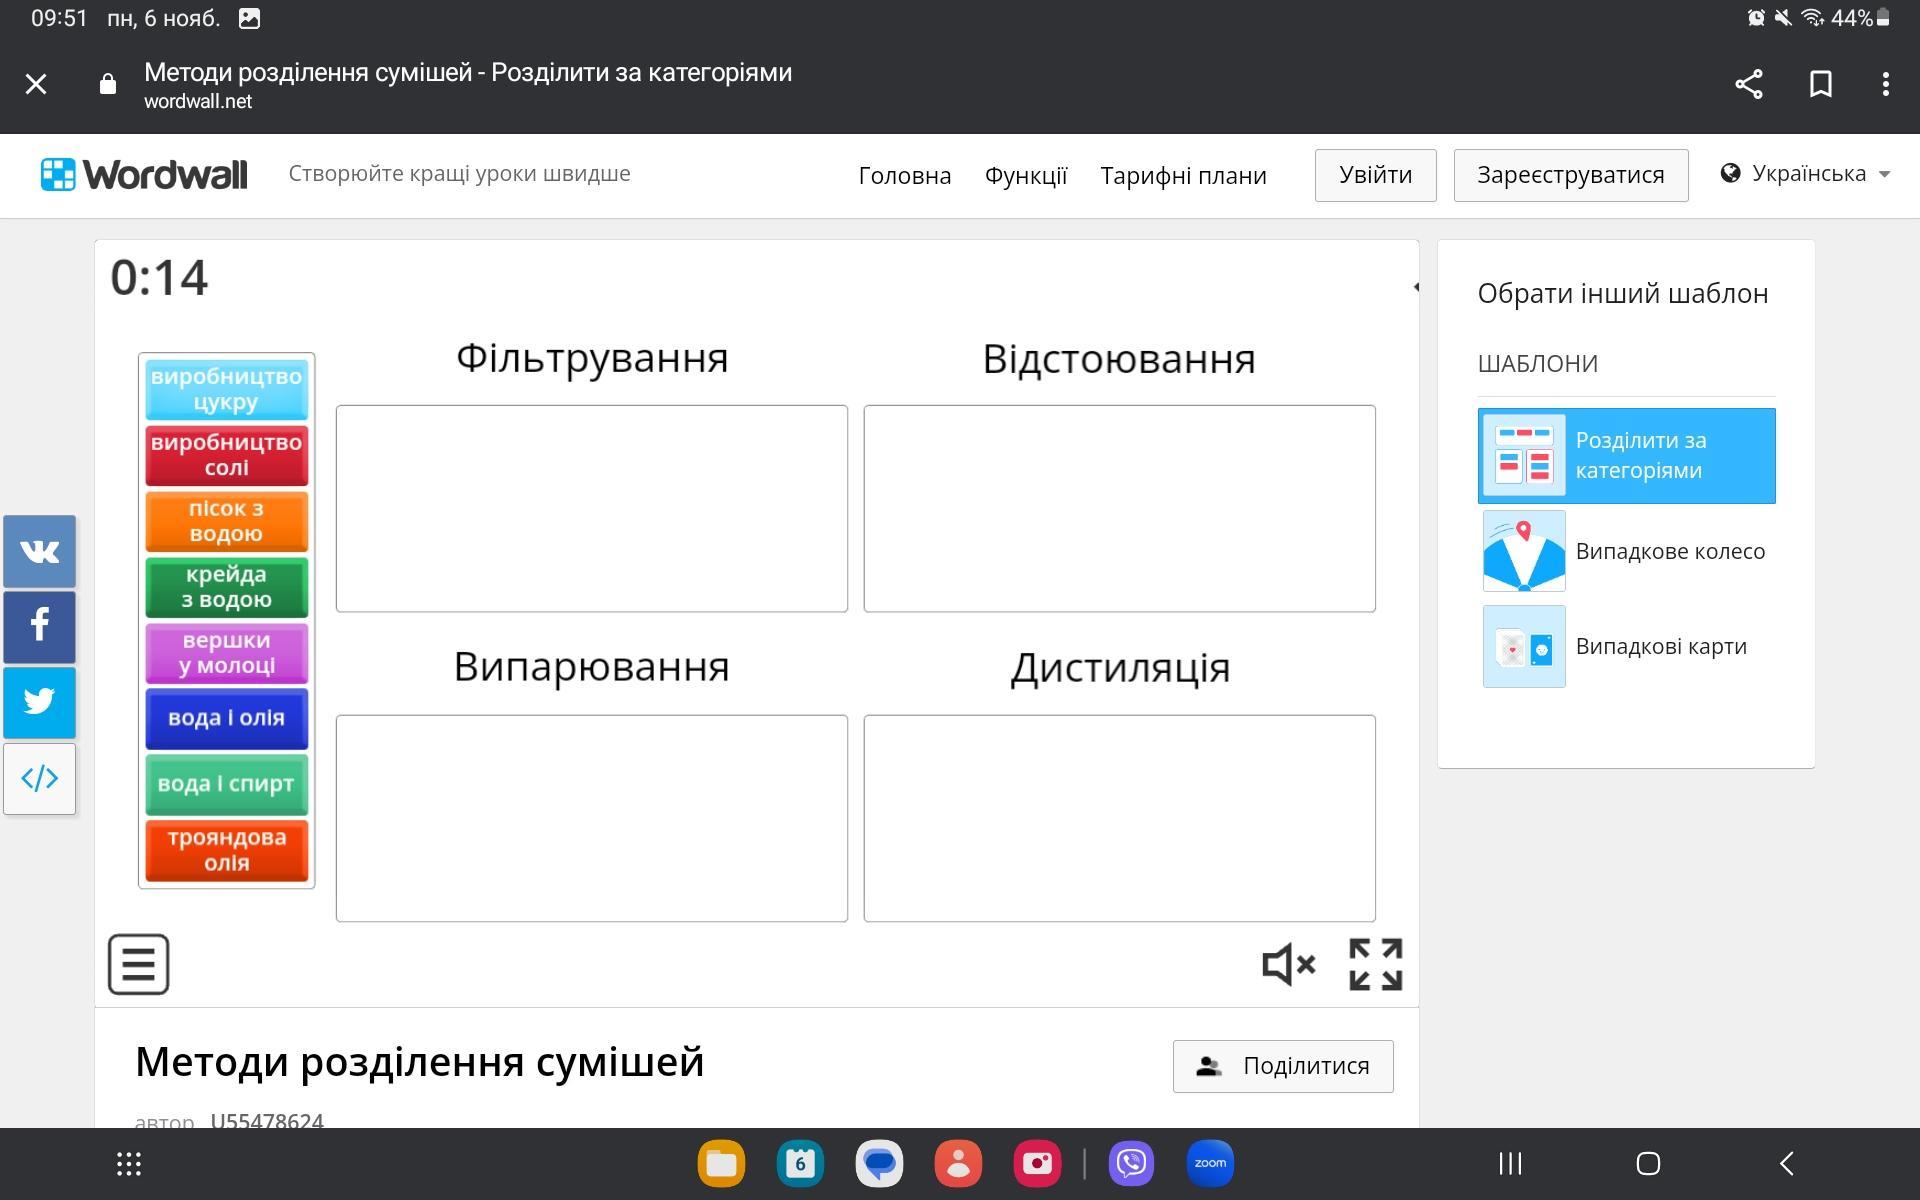This screenshot has height=1200, width=1920.
Task: Tap the recent apps navigation button
Action: pyautogui.click(x=1510, y=1164)
